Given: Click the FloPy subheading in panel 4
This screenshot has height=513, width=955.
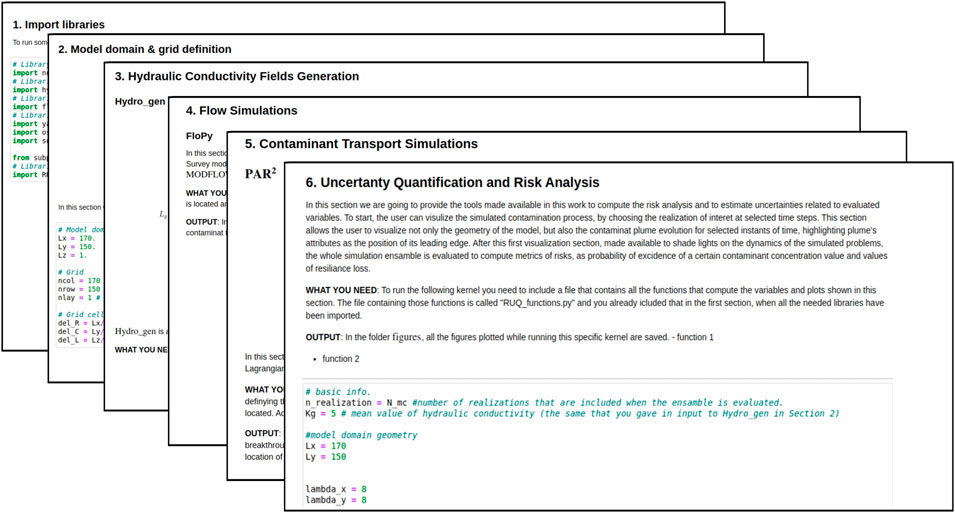Looking at the screenshot, I should pos(199,136).
